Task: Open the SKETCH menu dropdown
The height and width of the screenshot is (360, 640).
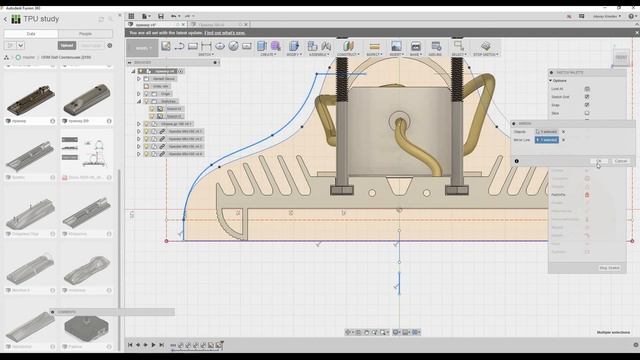Action: coord(206,54)
